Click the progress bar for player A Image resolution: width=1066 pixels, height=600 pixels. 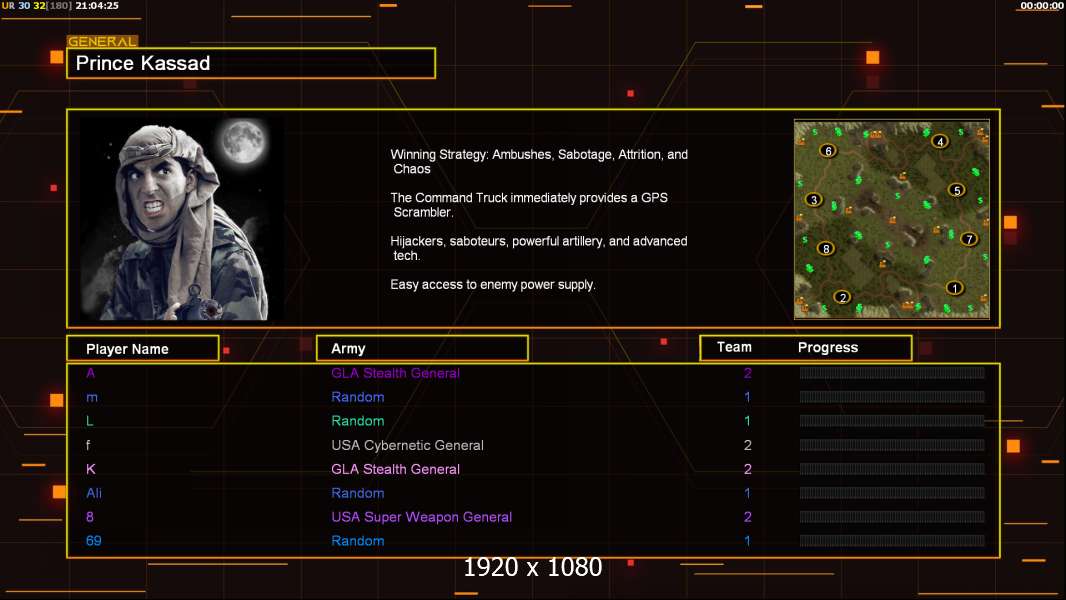click(892, 372)
